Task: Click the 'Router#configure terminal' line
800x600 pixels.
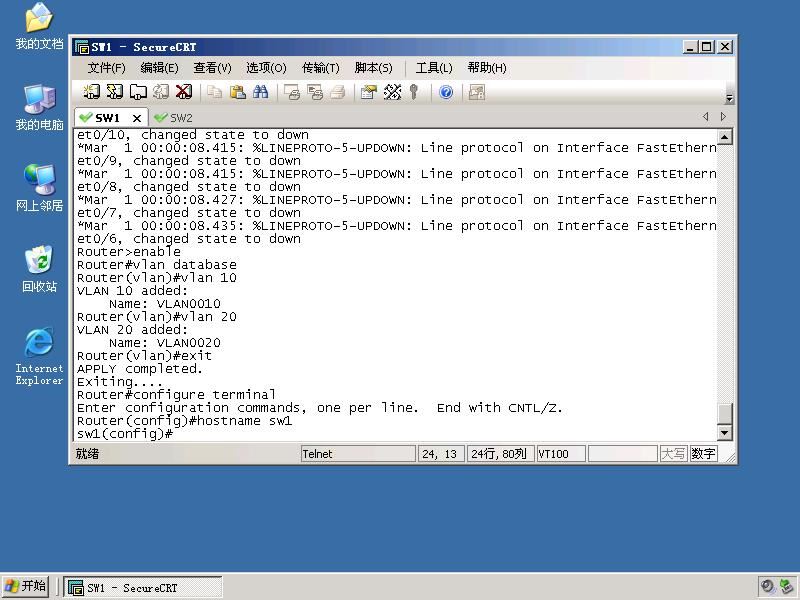Action: [x=176, y=395]
